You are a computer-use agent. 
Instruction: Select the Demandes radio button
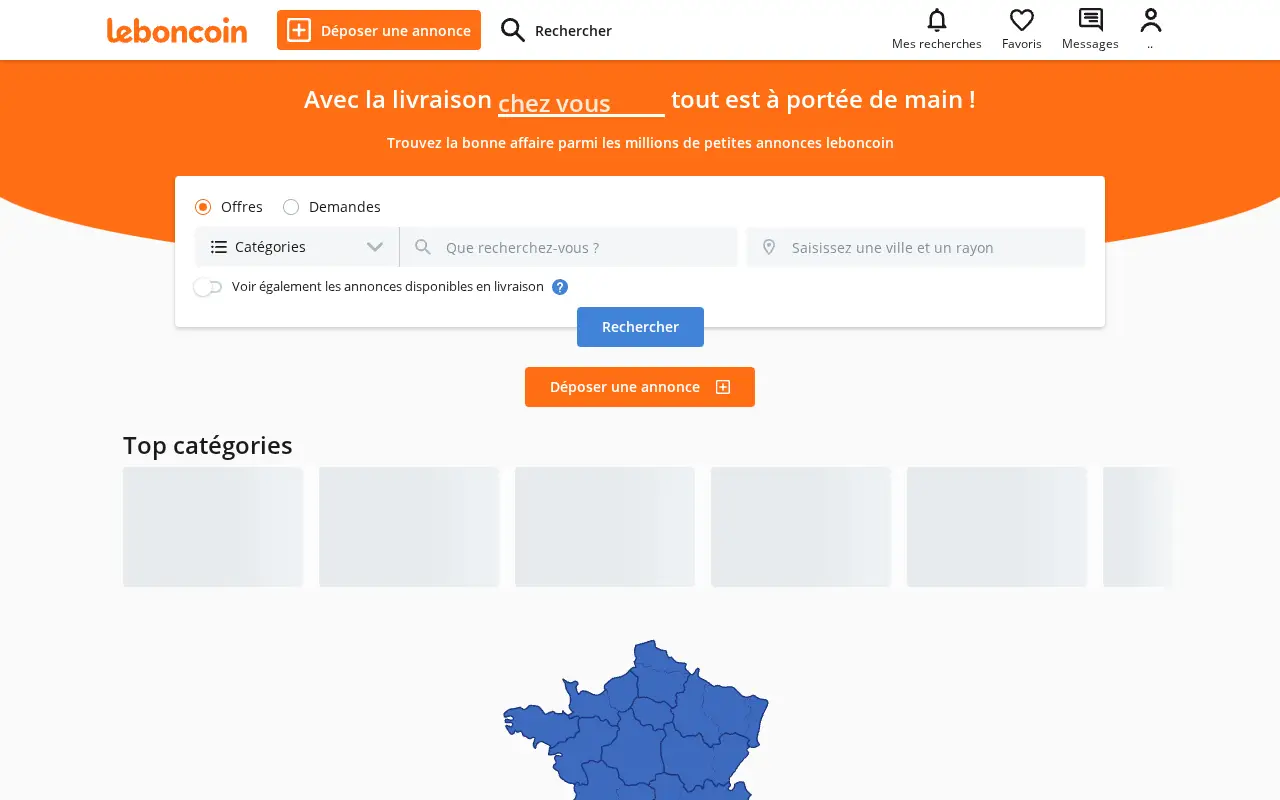pyautogui.click(x=291, y=207)
